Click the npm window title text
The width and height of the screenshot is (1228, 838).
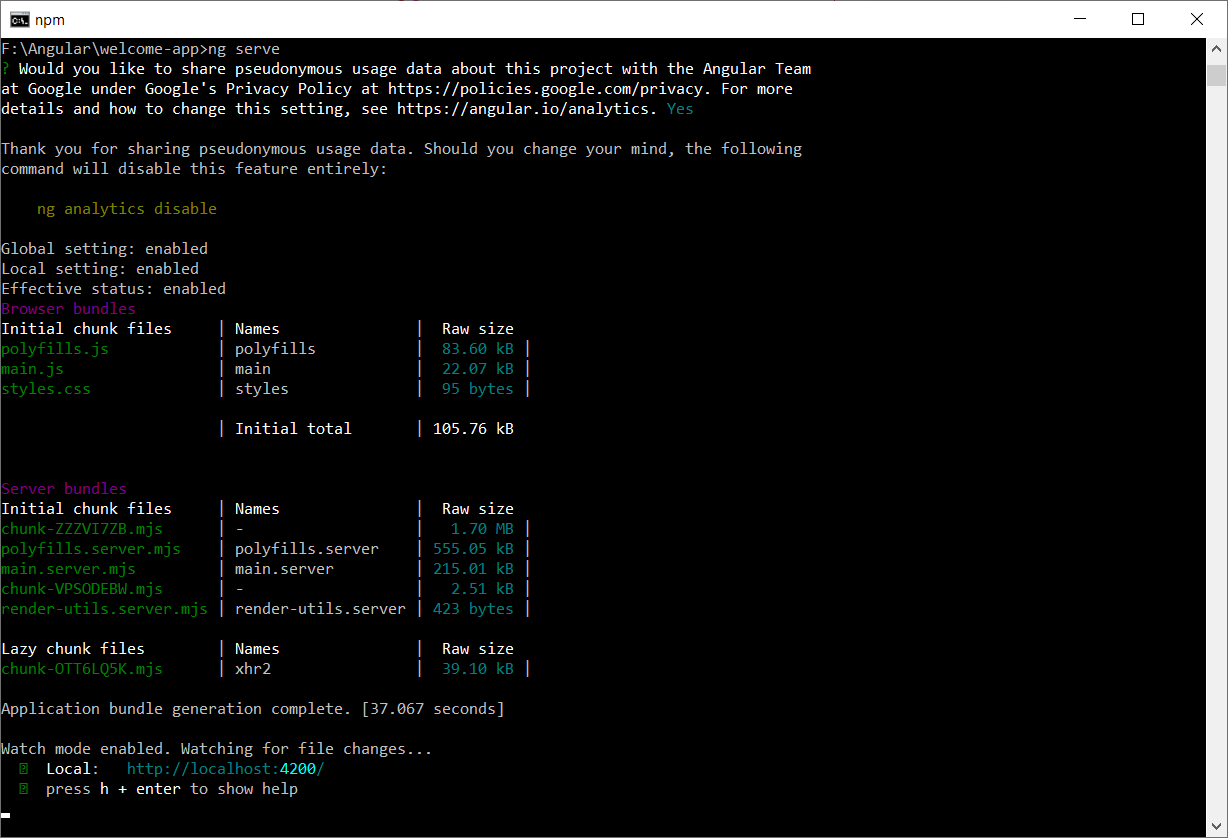pos(50,19)
